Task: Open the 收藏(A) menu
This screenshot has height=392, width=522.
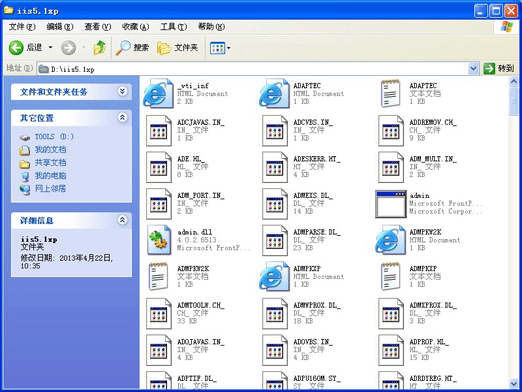Action: pos(135,27)
